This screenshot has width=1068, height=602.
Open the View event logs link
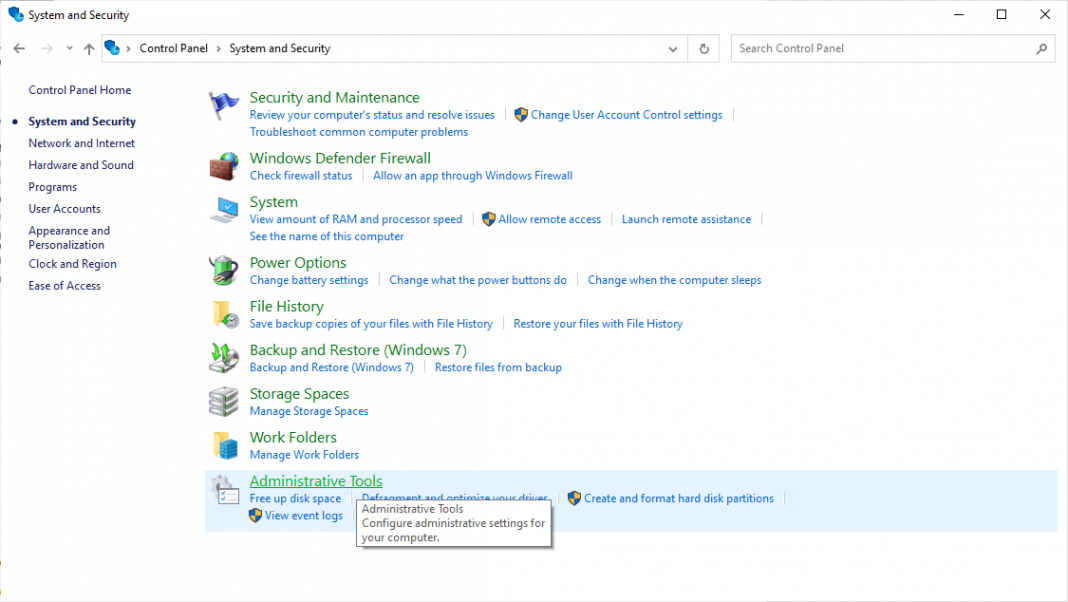[x=304, y=516]
